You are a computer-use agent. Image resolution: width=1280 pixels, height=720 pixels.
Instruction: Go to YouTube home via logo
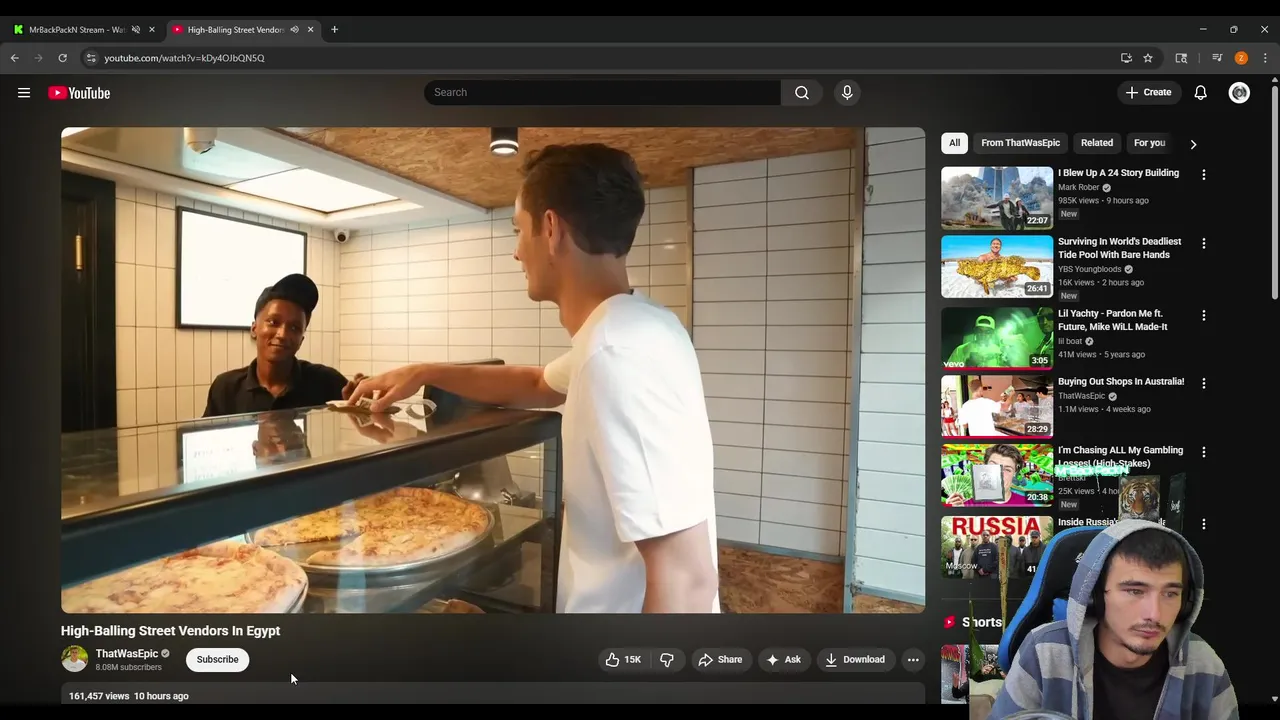coord(79,93)
